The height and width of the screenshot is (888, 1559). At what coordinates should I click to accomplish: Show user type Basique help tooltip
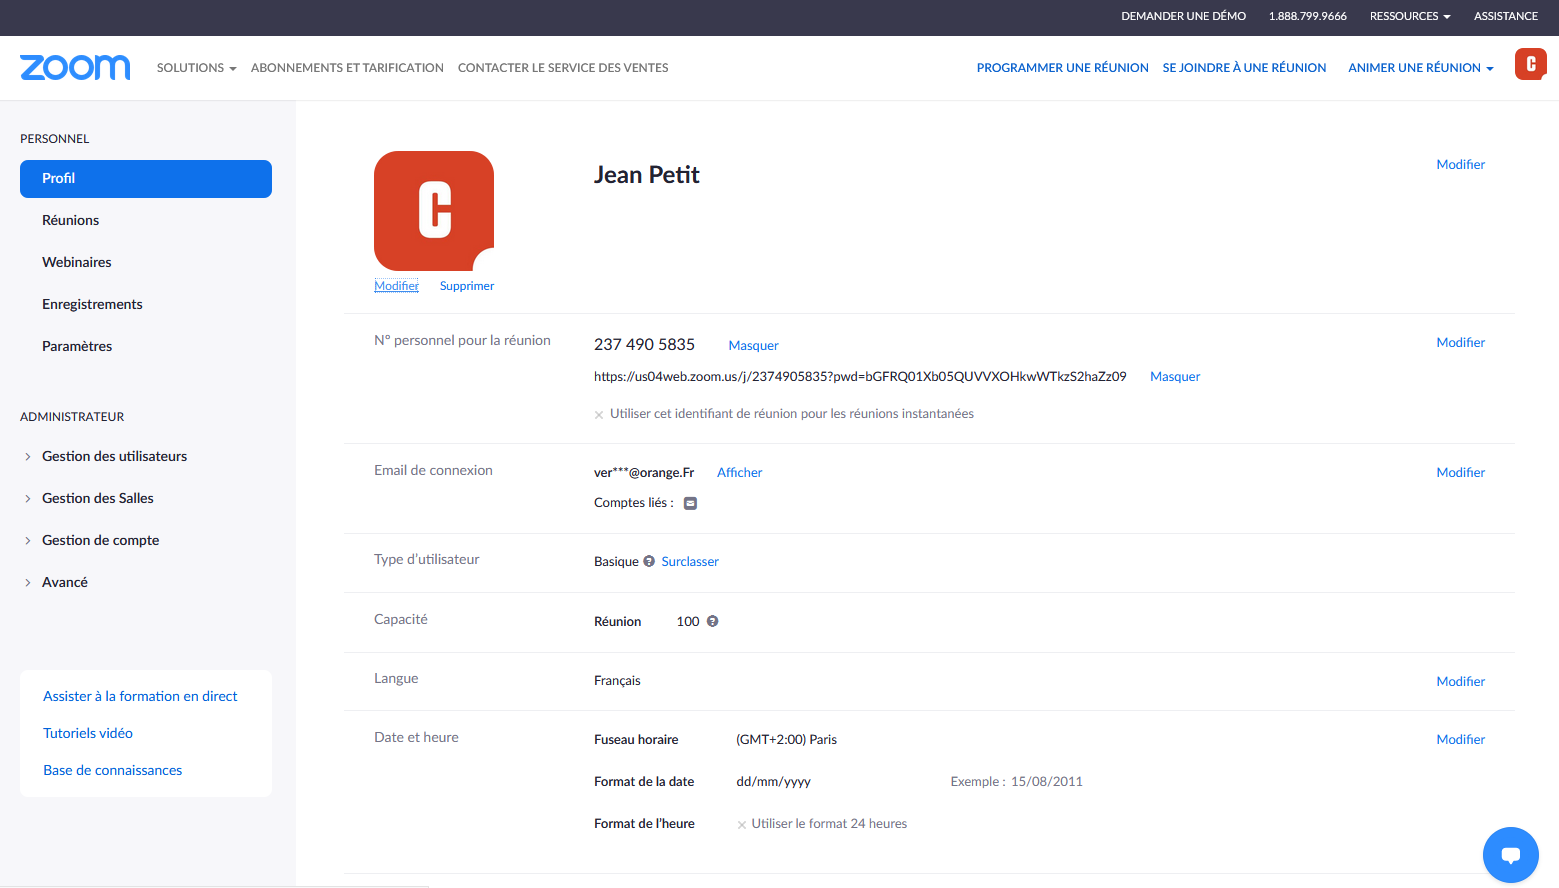tap(649, 561)
